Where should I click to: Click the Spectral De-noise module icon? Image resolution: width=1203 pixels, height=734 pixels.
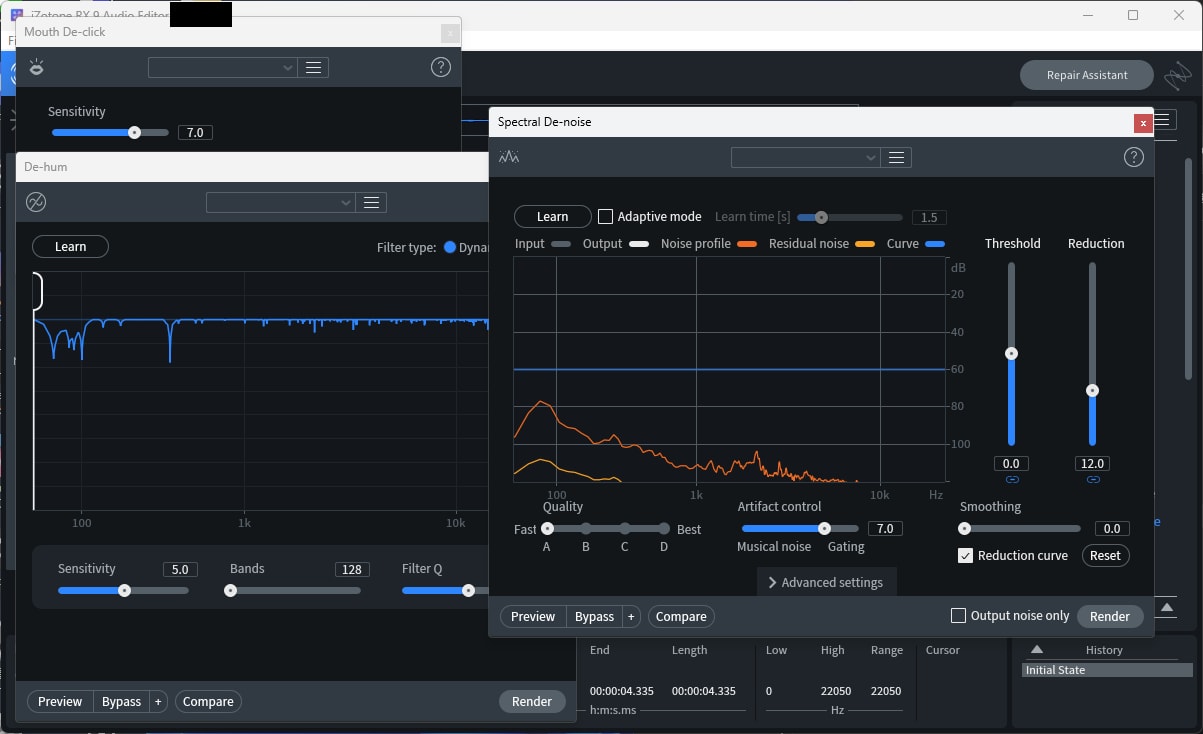click(x=509, y=157)
